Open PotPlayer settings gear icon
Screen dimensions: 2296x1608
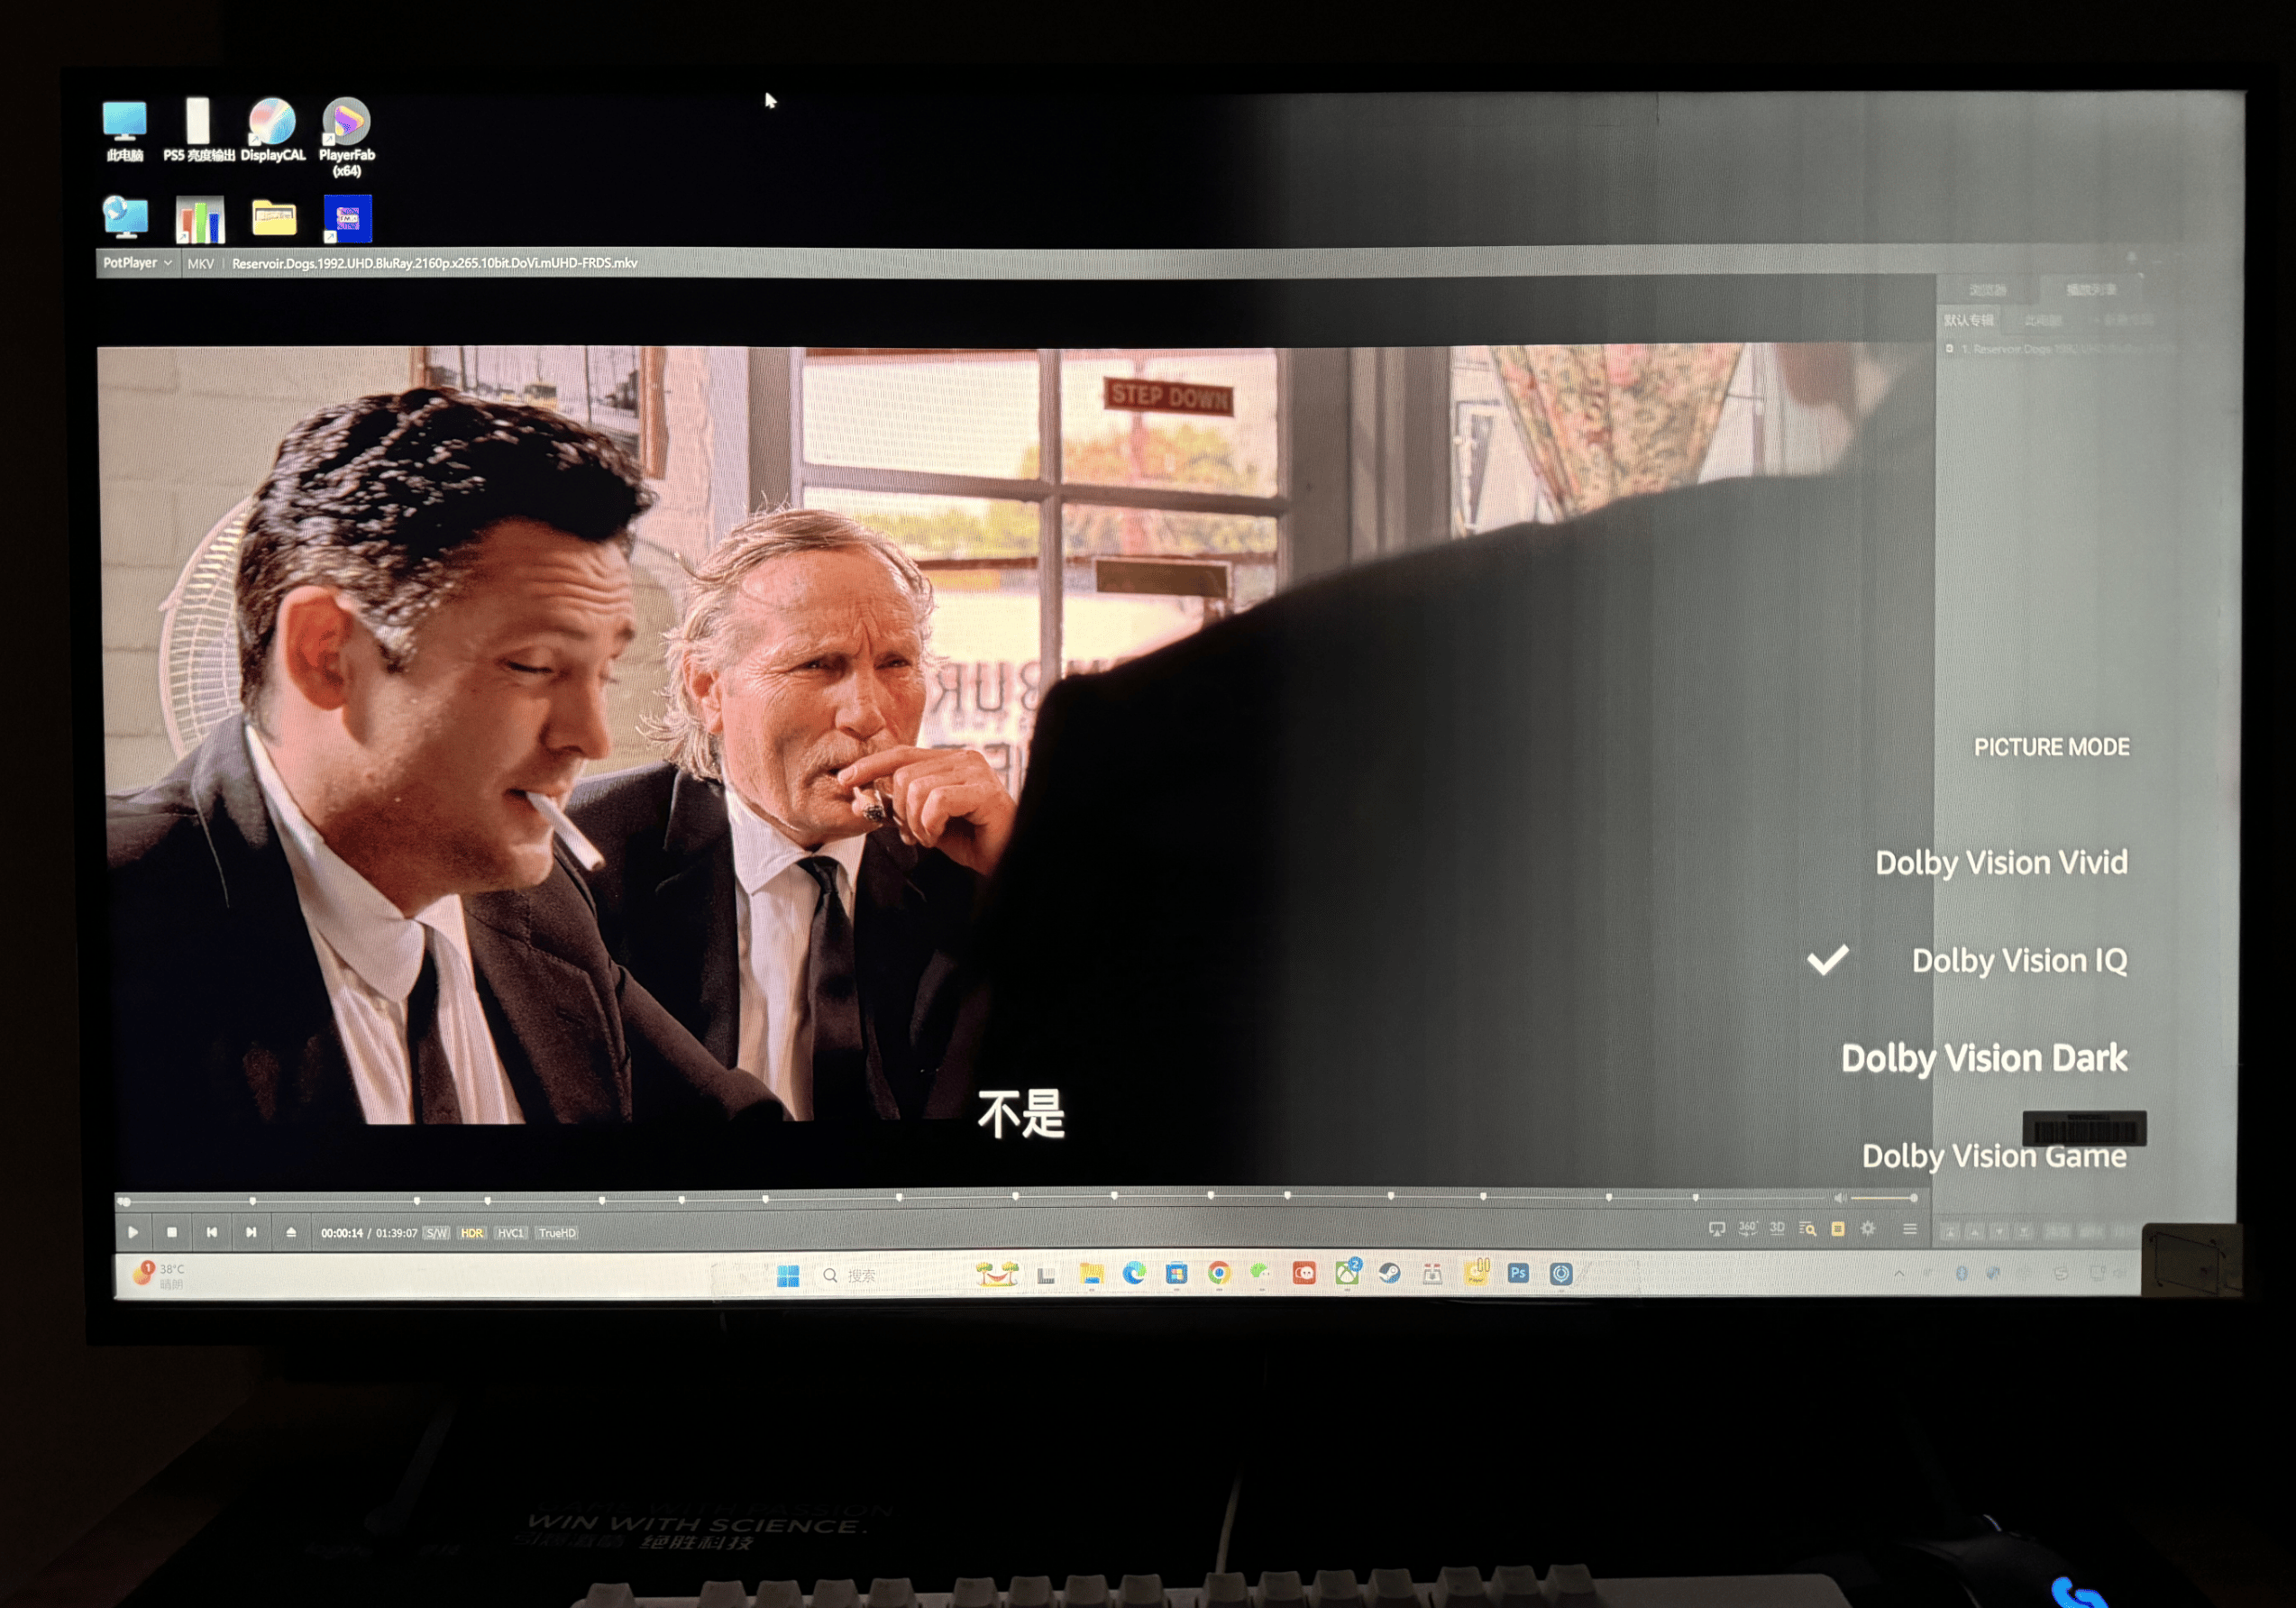pyautogui.click(x=1868, y=1229)
